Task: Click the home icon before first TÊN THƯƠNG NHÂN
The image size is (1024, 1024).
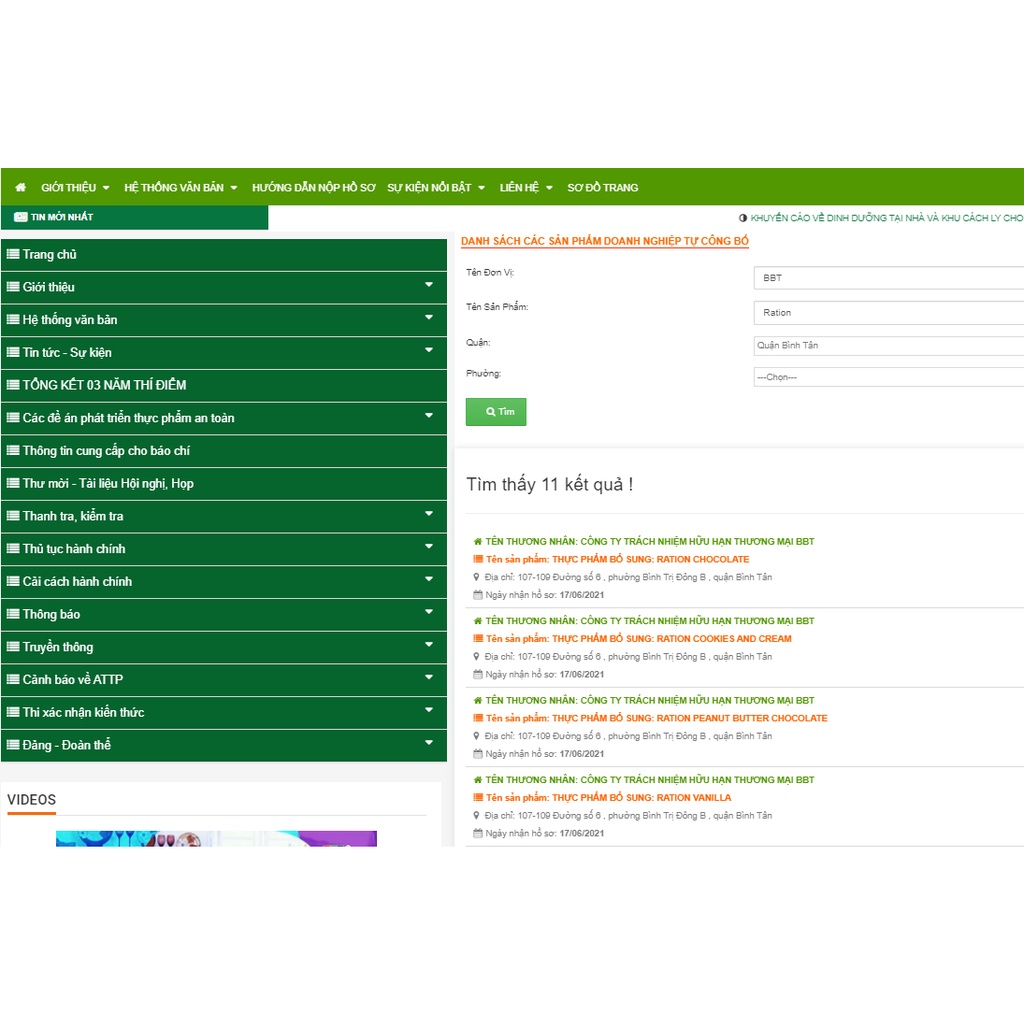Action: tap(478, 542)
